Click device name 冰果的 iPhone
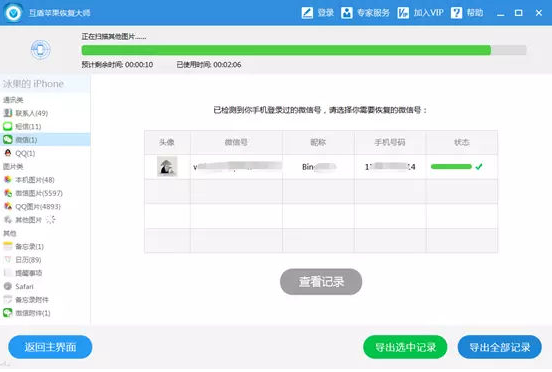The height and width of the screenshot is (372, 552). pos(33,84)
